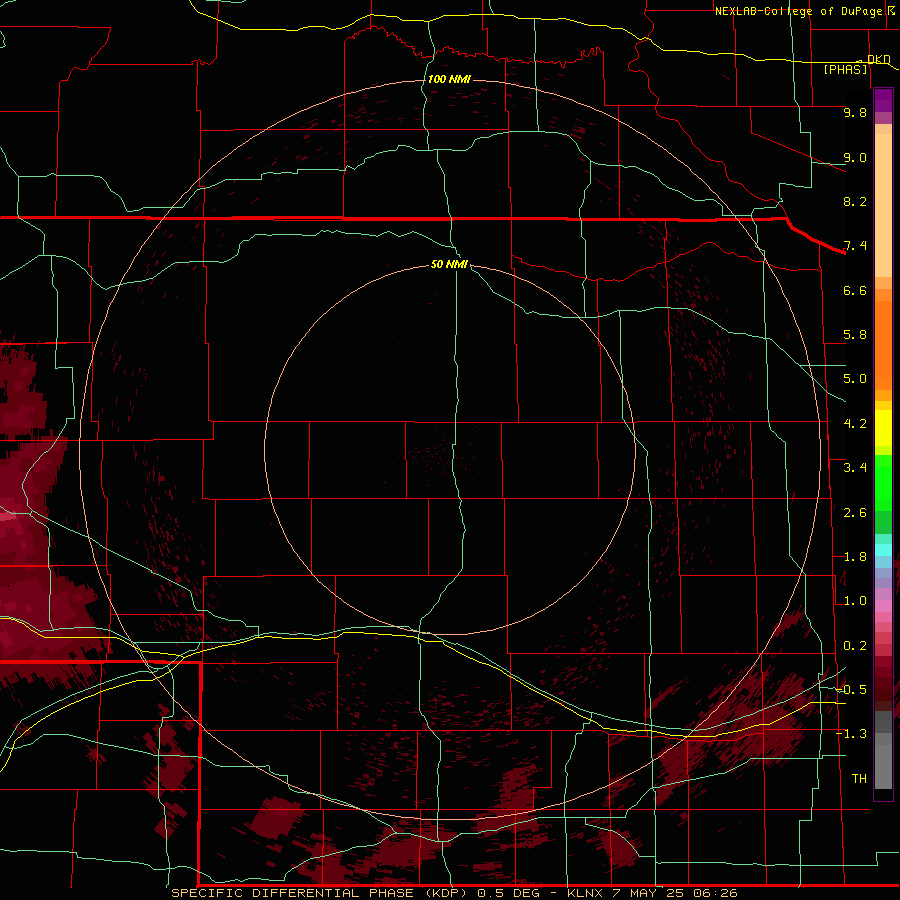Viewport: 900px width, 900px height.
Task: Click the 5.0 legend value
Action: coord(855,379)
